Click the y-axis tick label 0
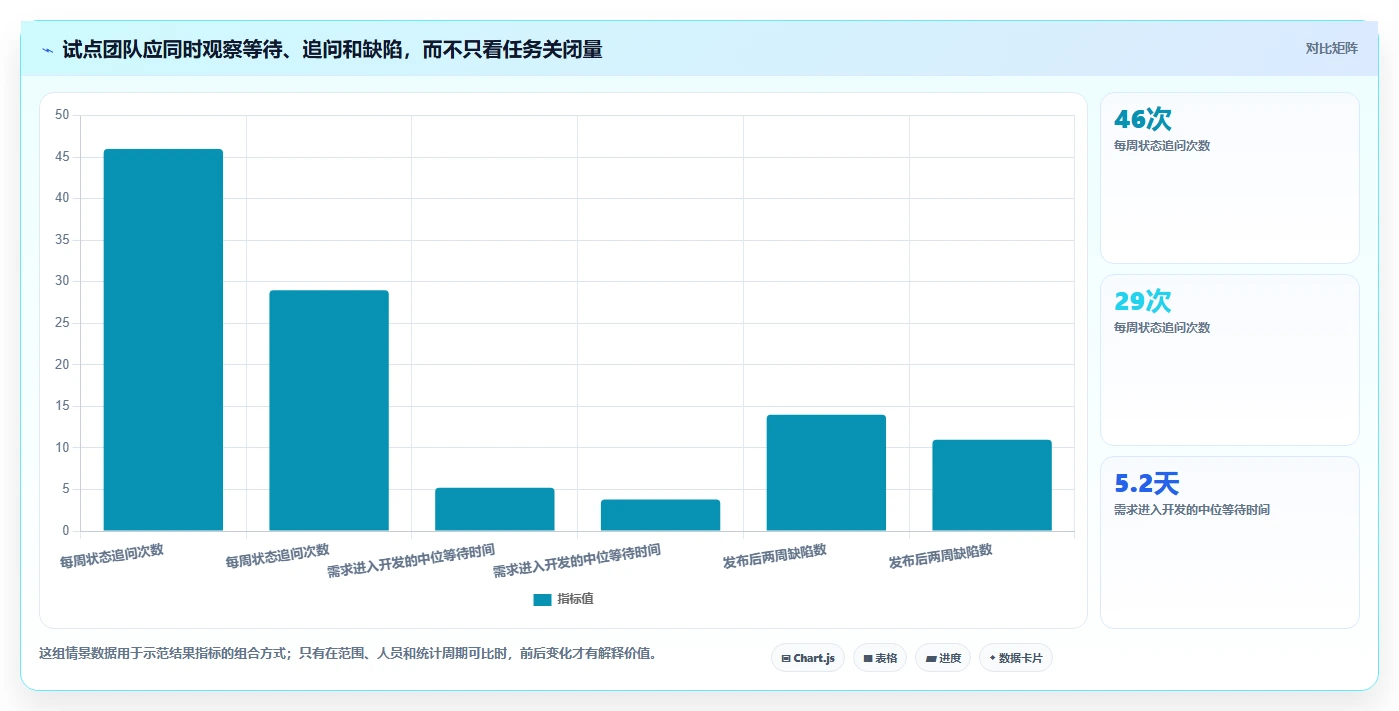1399x711 pixels. 65,531
